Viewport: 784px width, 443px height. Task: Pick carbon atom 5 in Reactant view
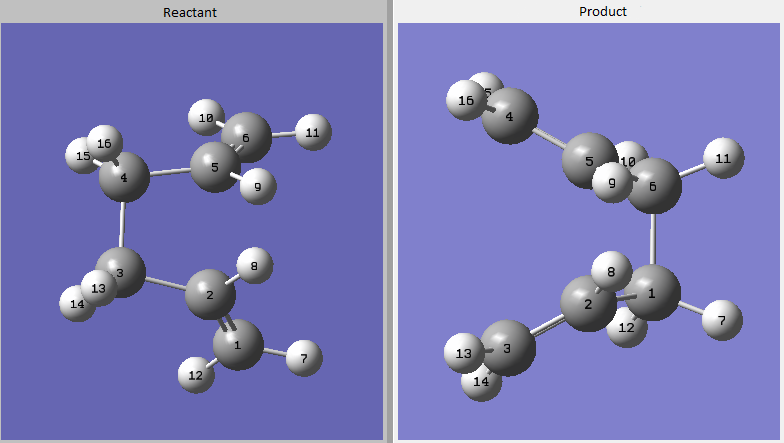click(x=216, y=167)
